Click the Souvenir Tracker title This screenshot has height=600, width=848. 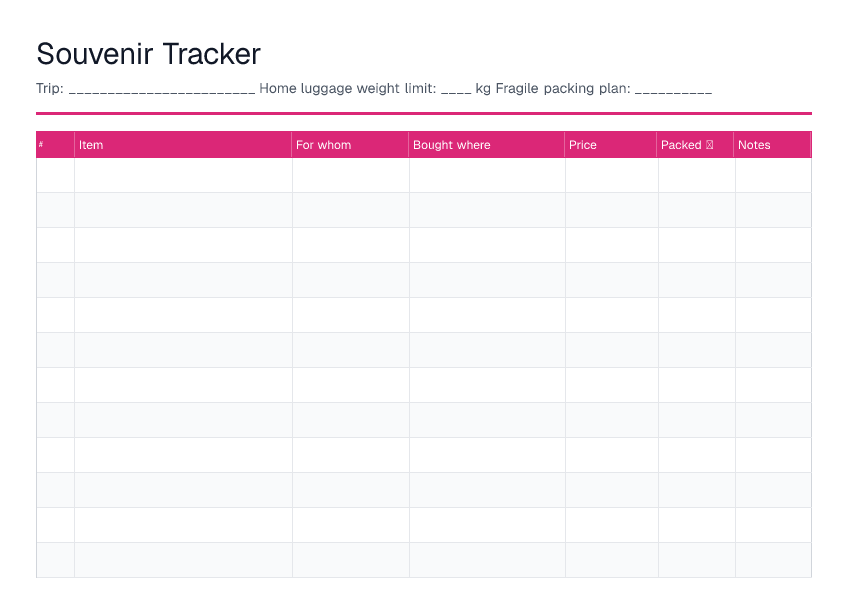148,54
